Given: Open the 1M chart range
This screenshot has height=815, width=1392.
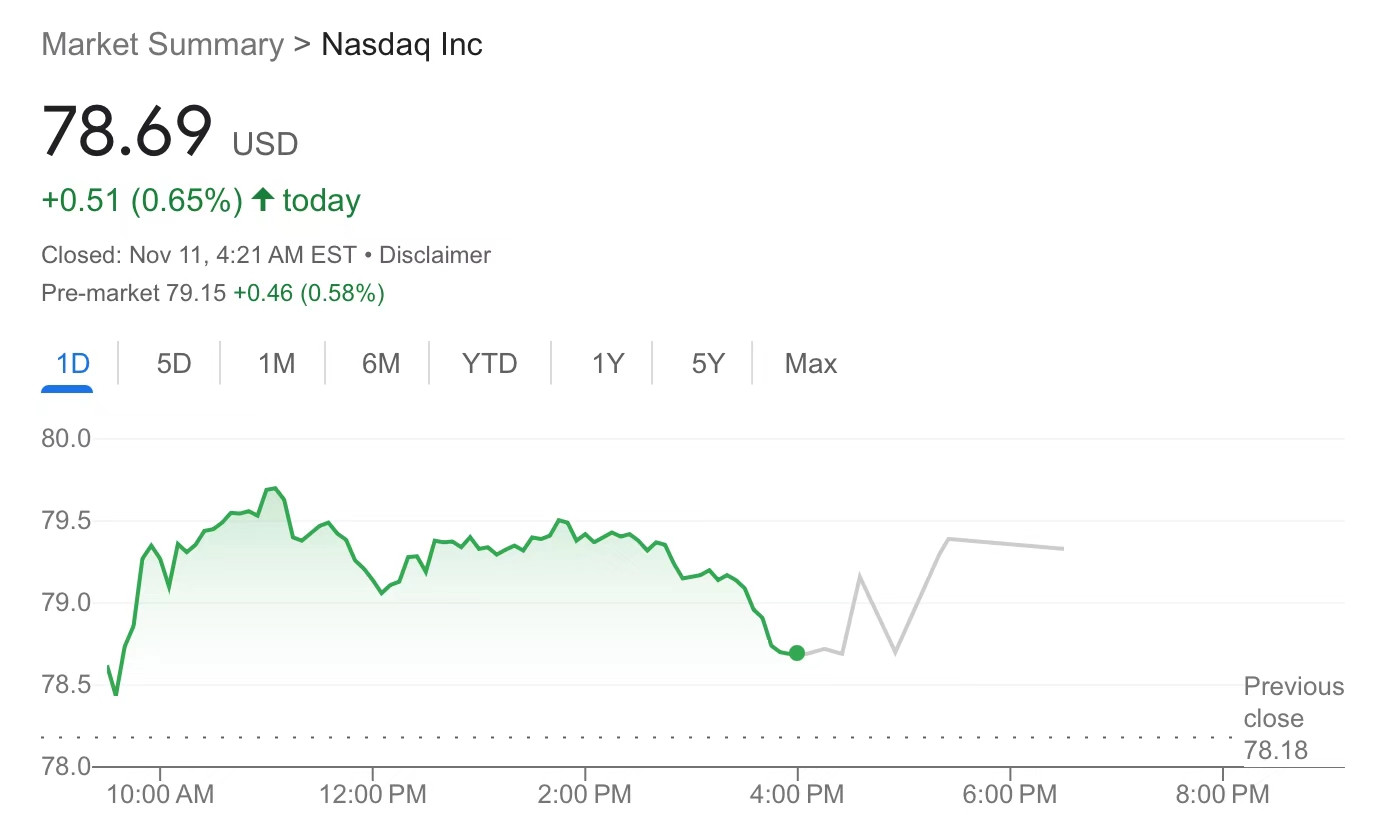Looking at the screenshot, I should pyautogui.click(x=276, y=364).
